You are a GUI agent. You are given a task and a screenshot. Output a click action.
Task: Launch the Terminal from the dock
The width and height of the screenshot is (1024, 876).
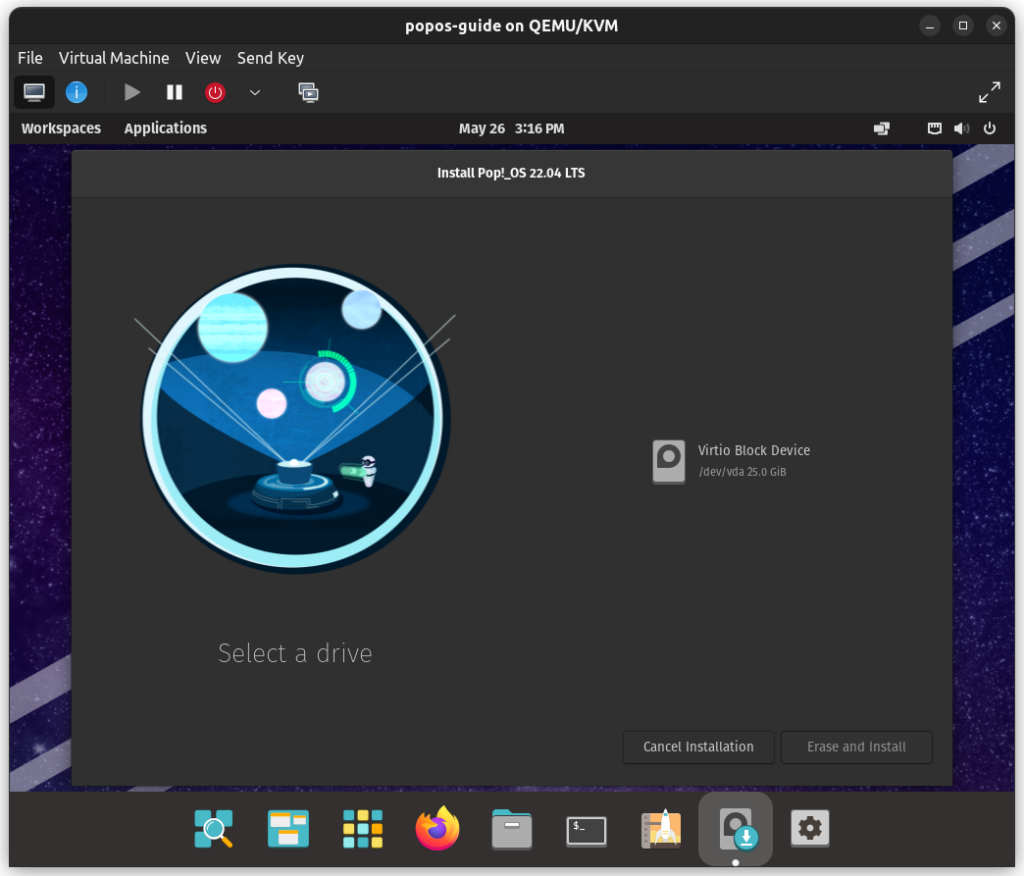[x=586, y=830]
